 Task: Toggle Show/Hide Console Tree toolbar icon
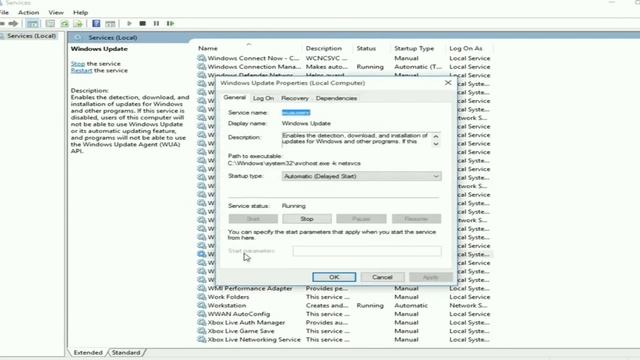(x=32, y=24)
